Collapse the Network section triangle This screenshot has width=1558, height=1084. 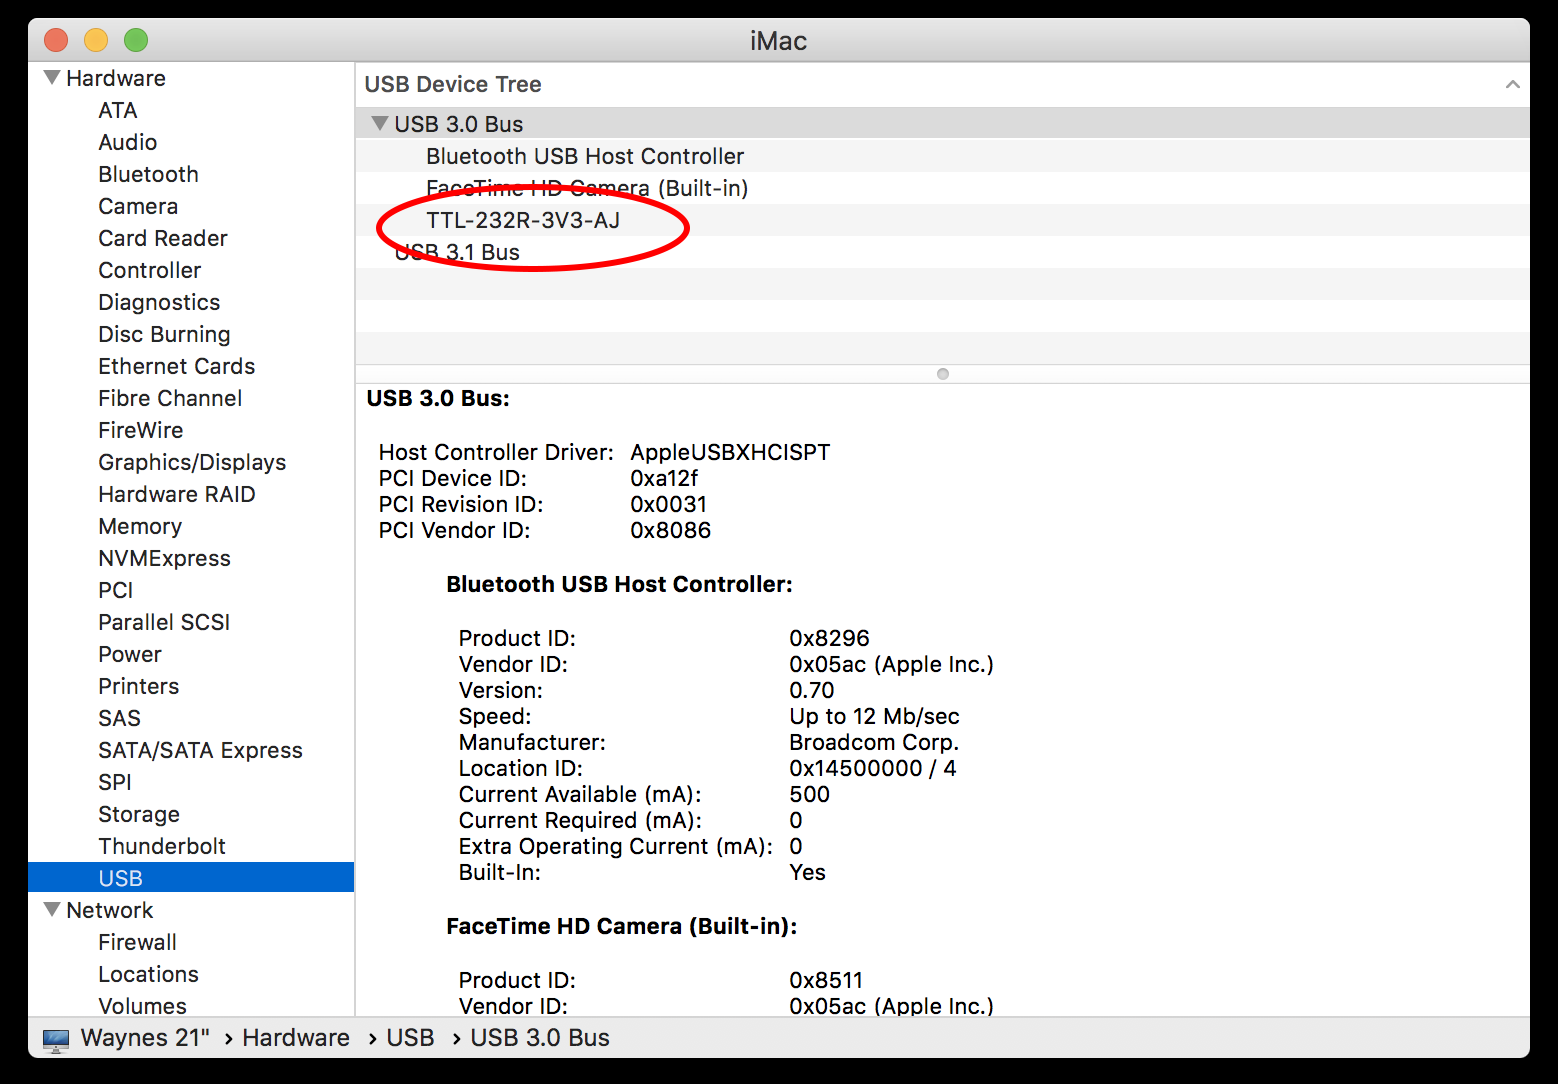coord(52,909)
